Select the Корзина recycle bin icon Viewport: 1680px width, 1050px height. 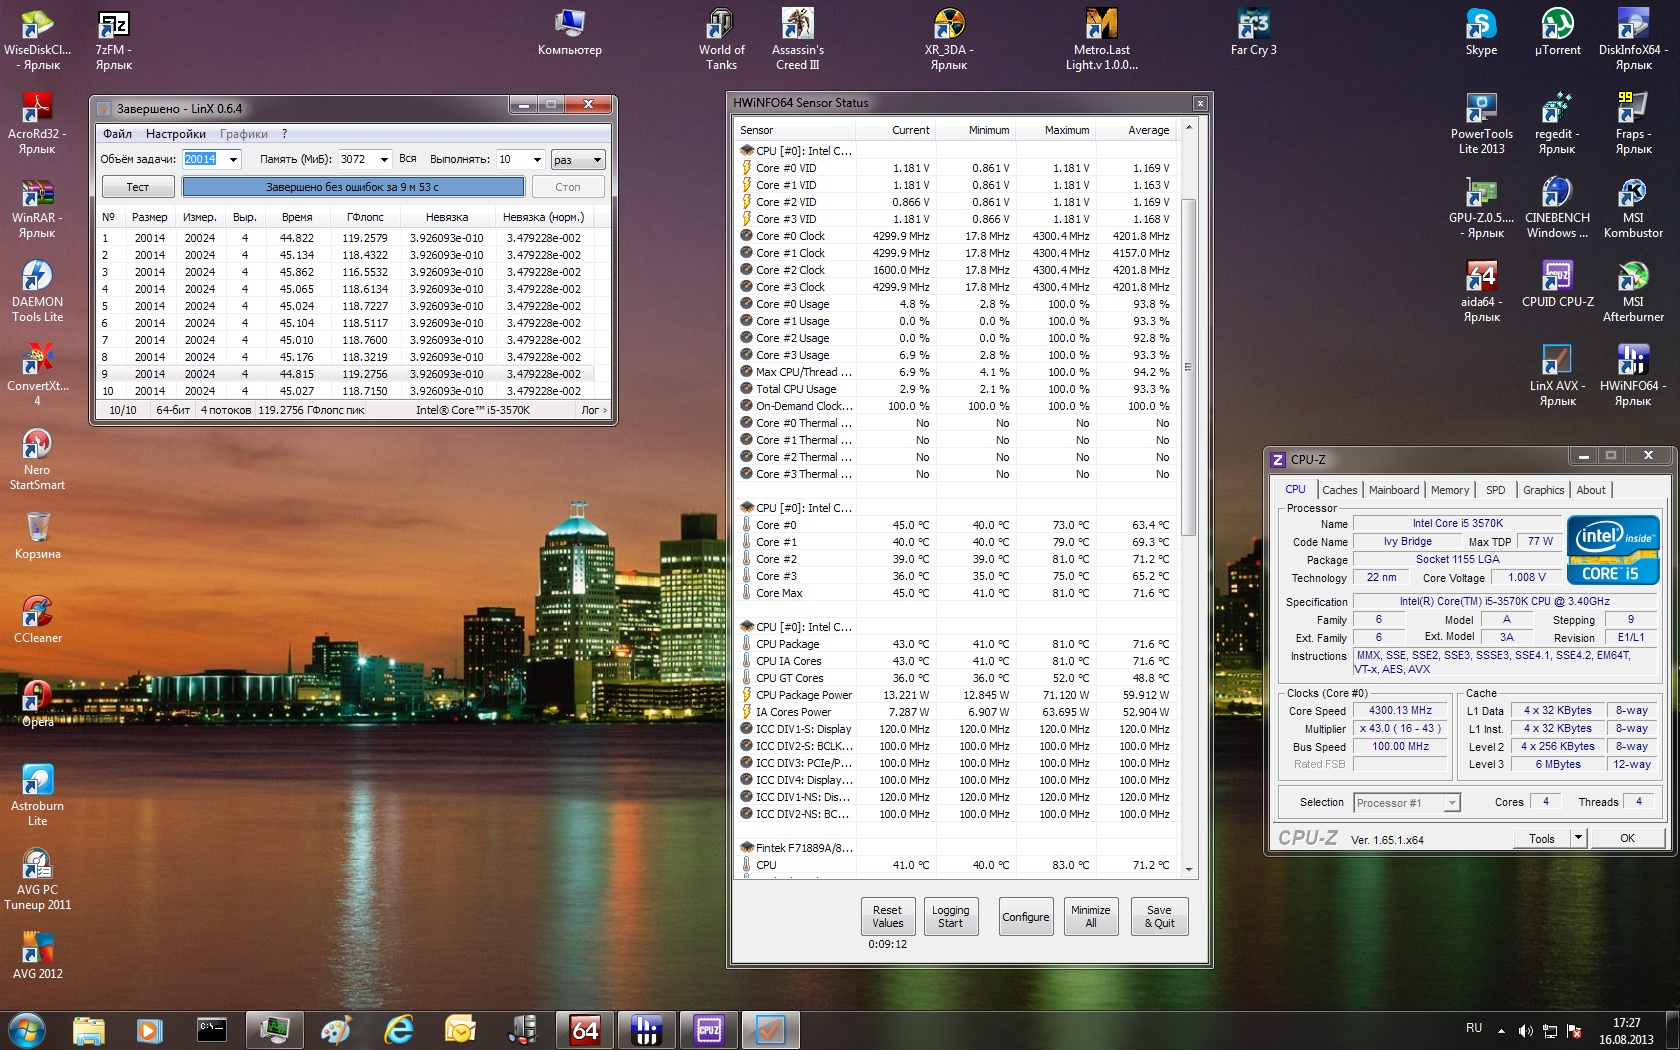37,537
